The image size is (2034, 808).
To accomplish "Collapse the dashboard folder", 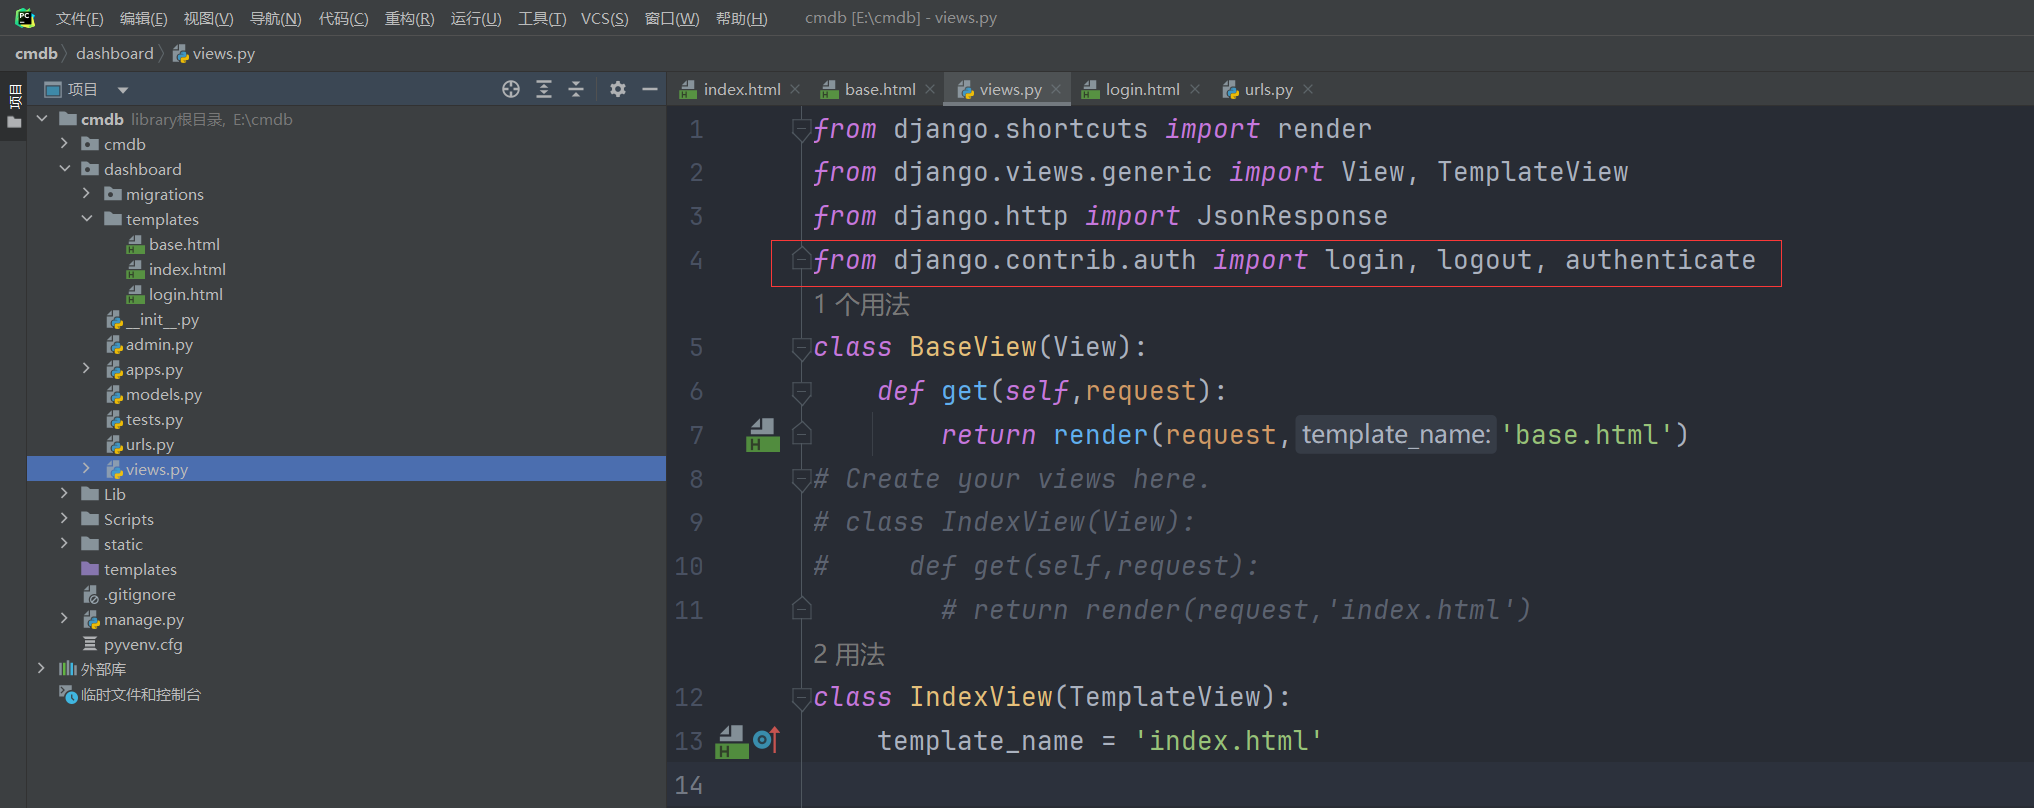I will (64, 169).
